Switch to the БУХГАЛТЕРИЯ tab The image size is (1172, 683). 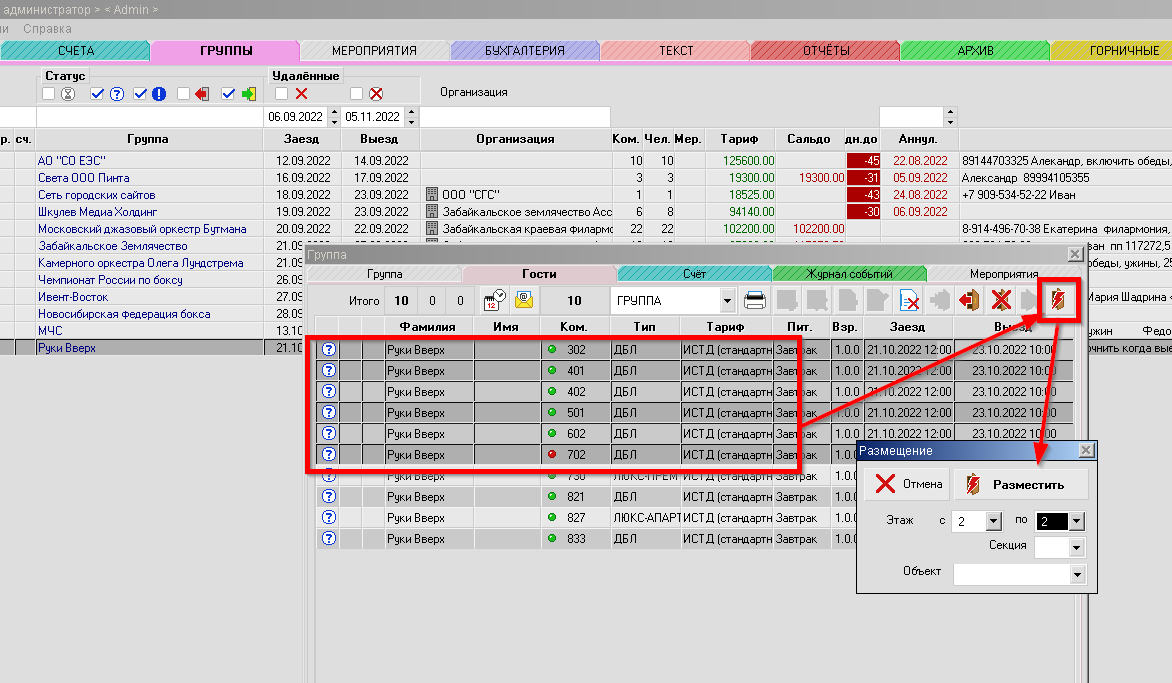[x=524, y=50]
